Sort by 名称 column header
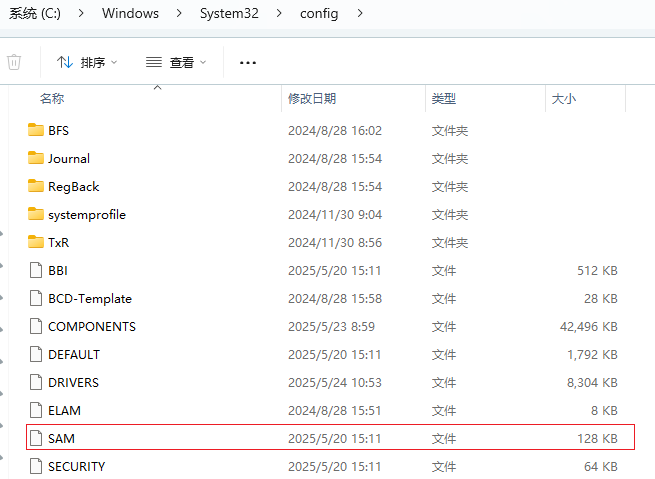Screen dimensions: 655x479 52,99
